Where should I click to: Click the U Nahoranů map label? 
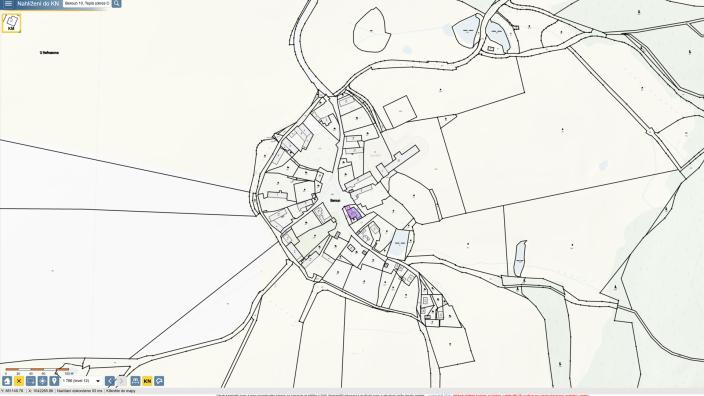click(x=49, y=53)
